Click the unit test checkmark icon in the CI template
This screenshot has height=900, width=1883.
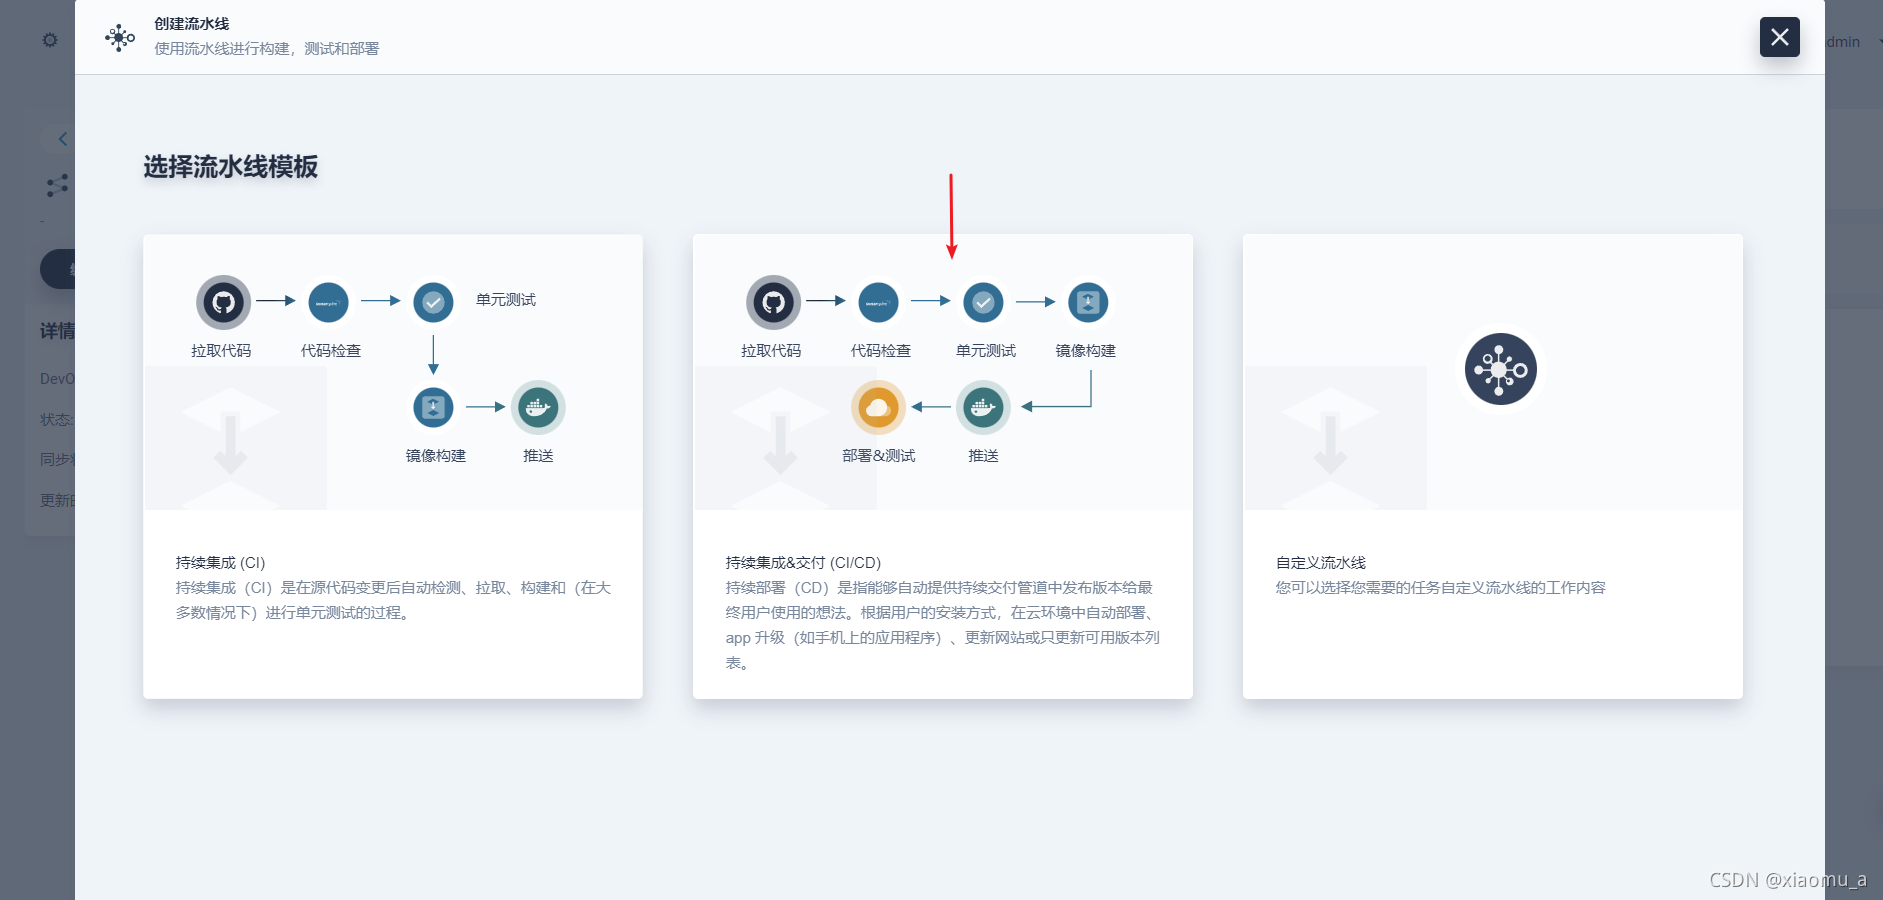433,302
